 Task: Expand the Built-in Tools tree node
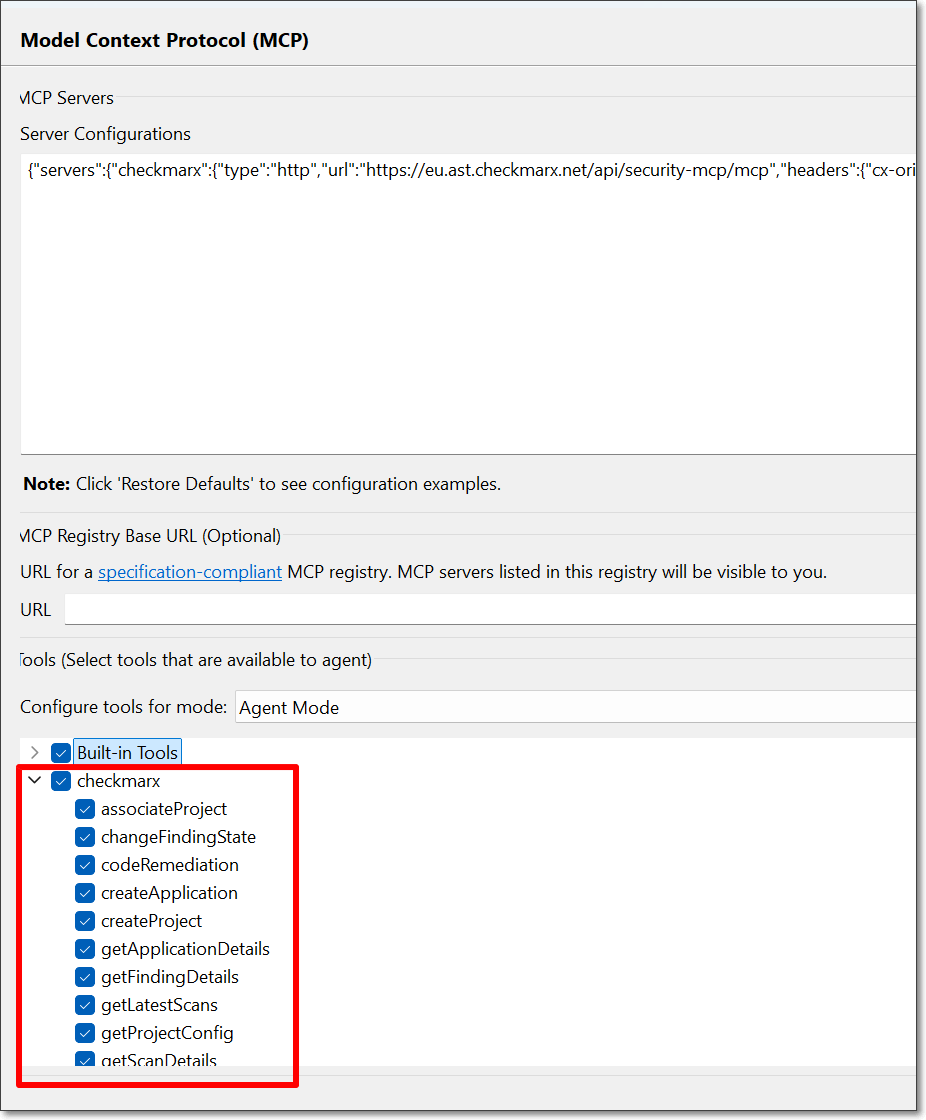[x=34, y=753]
